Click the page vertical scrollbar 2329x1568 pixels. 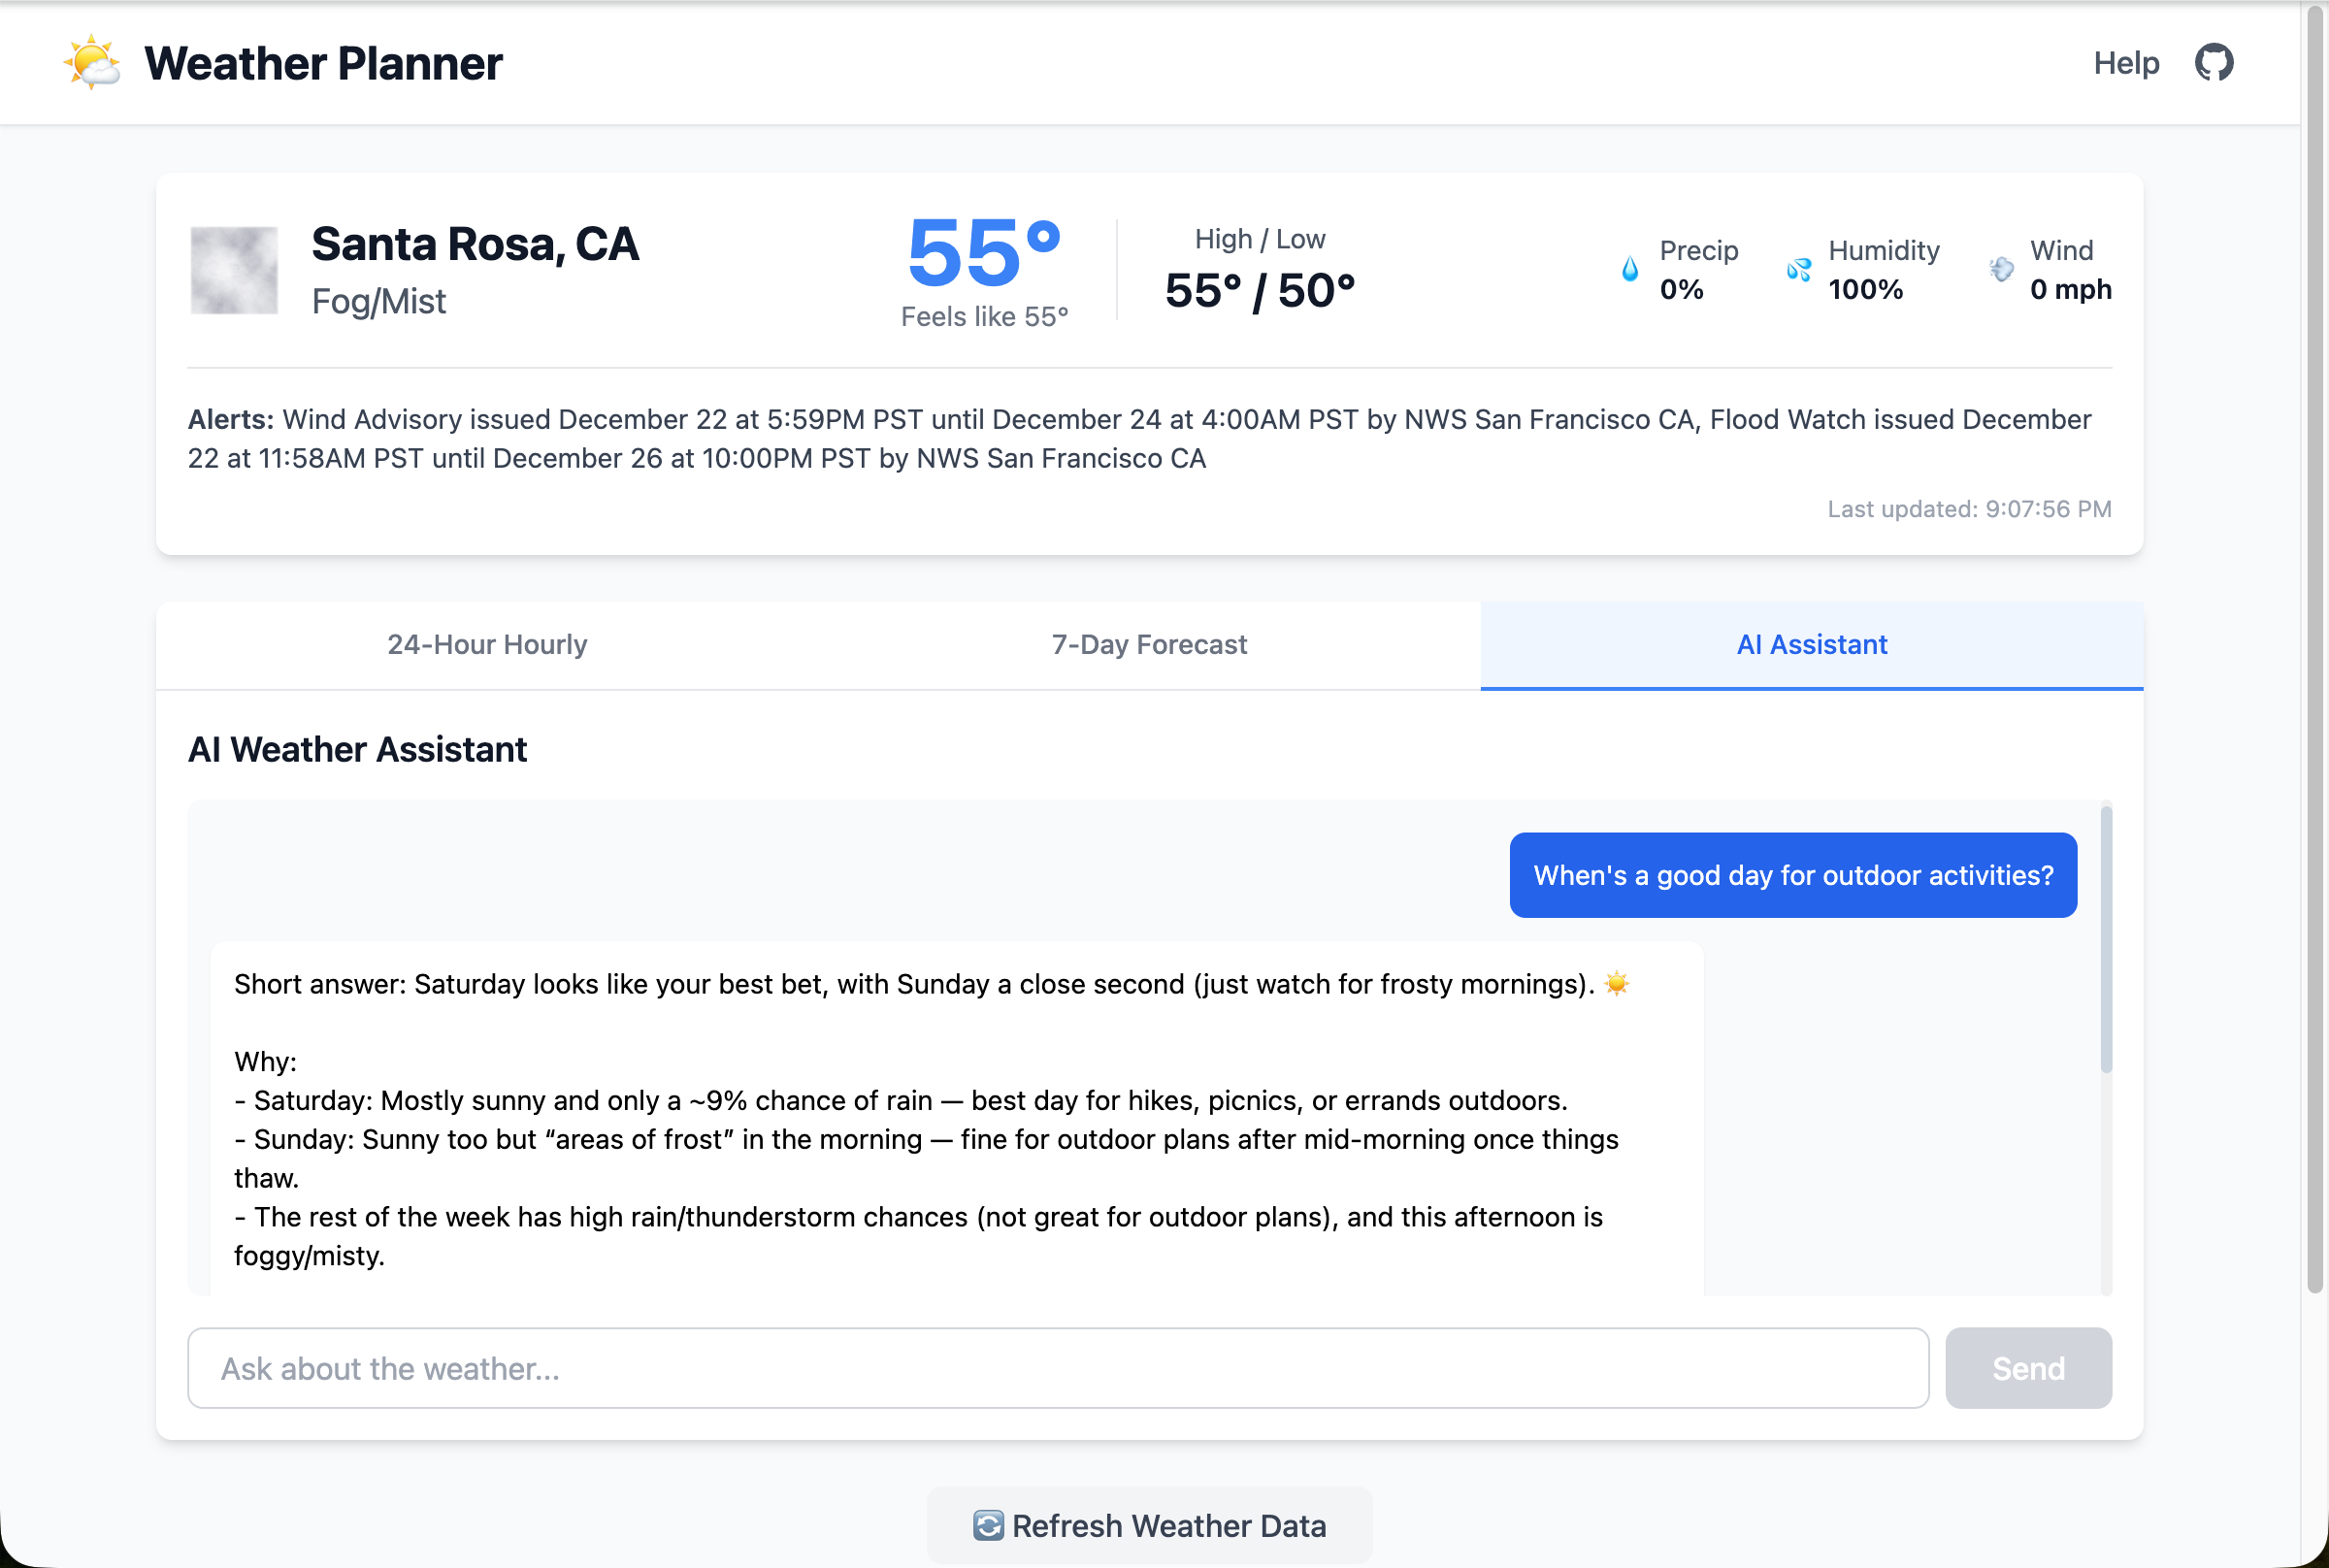(x=2315, y=650)
